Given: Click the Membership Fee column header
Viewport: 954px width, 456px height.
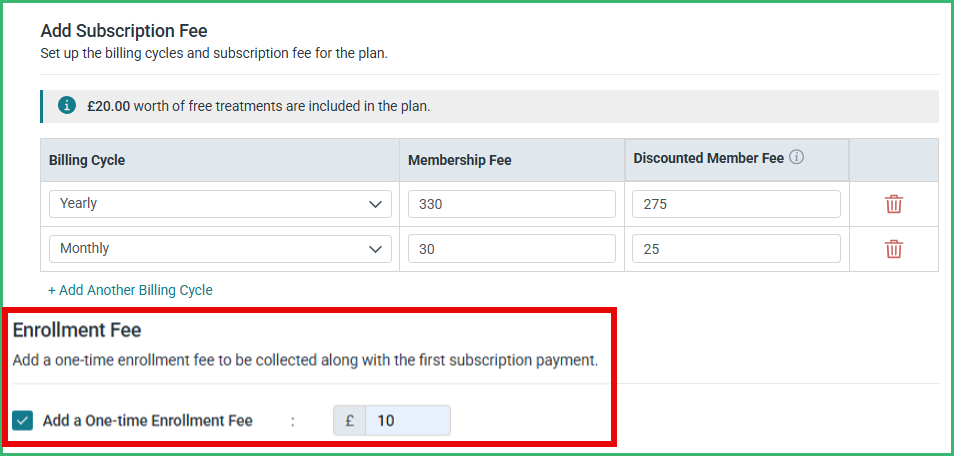Looking at the screenshot, I should (460, 161).
